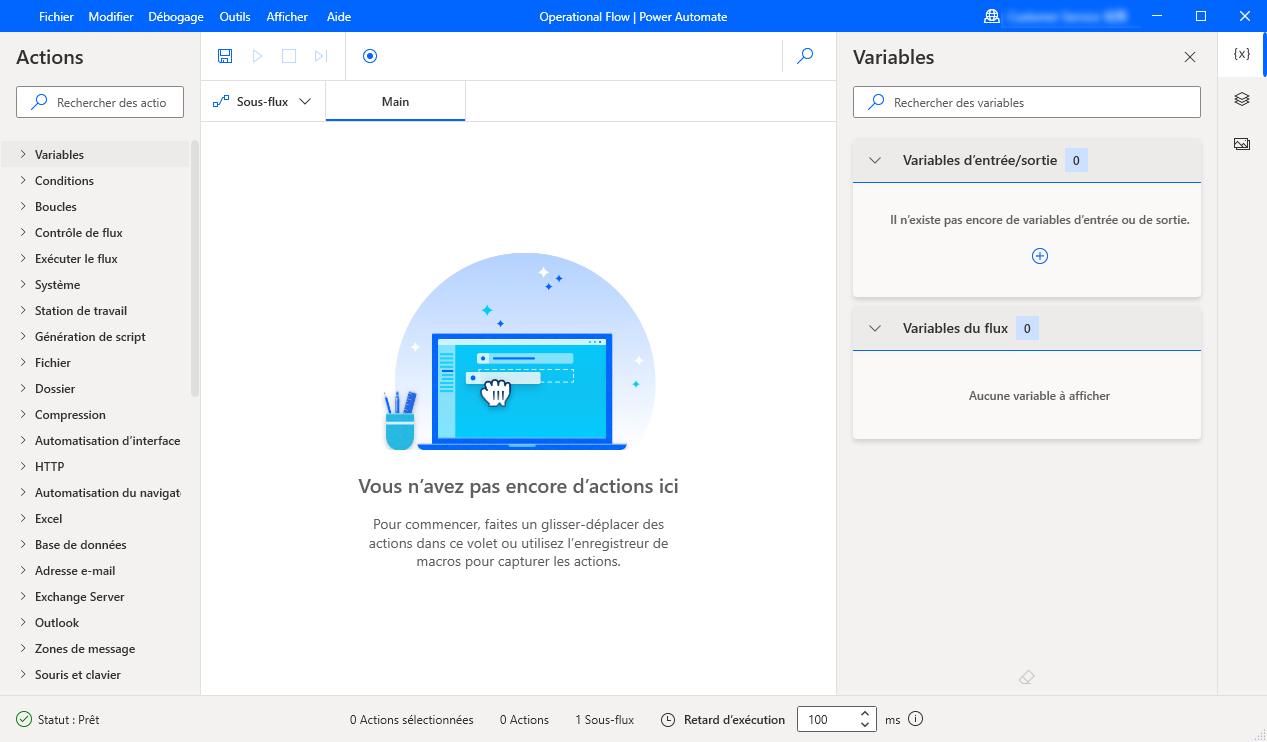Run next action step icon
The width and height of the screenshot is (1267, 742).
point(321,56)
